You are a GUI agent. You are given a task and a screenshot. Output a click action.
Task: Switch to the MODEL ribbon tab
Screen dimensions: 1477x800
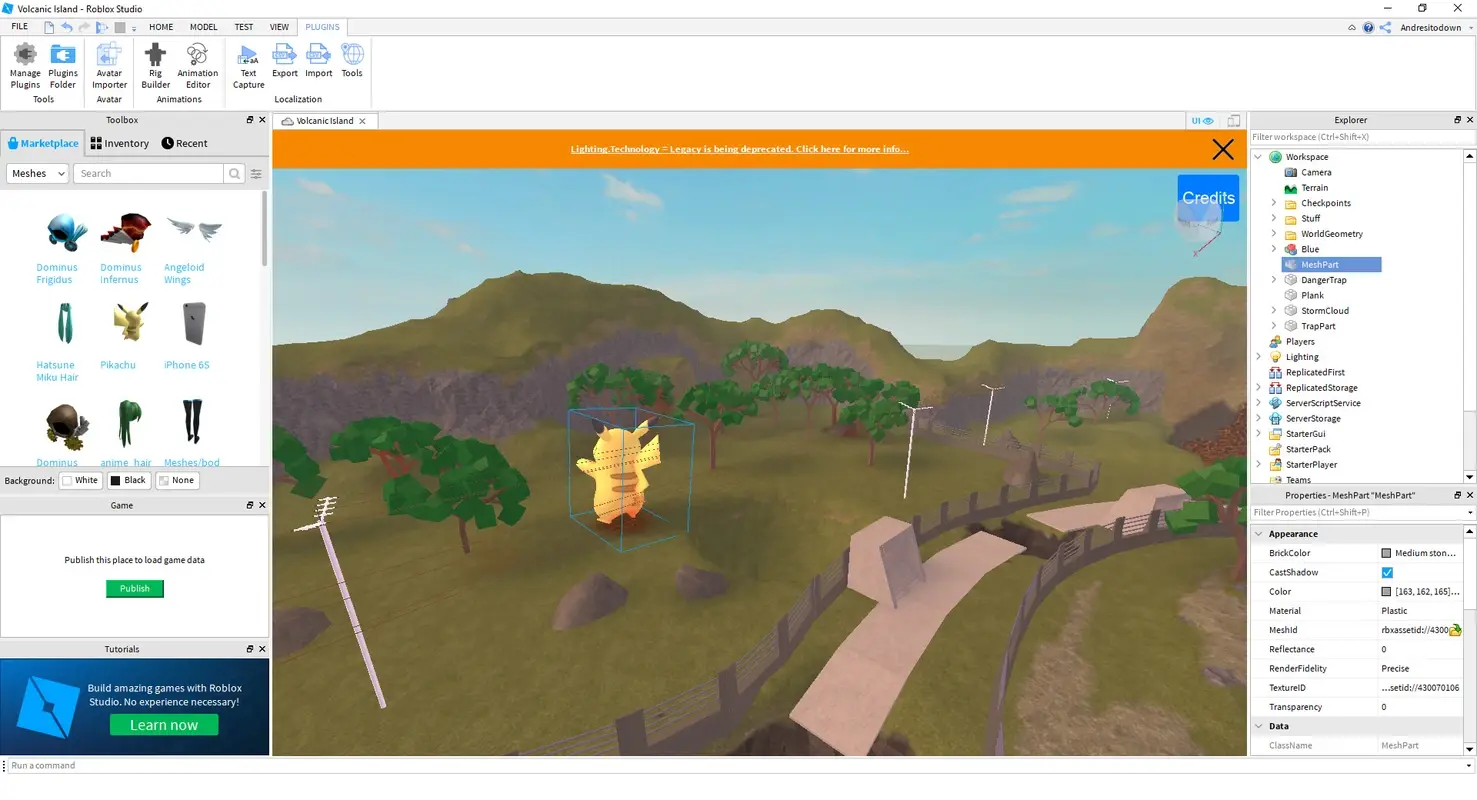203,27
